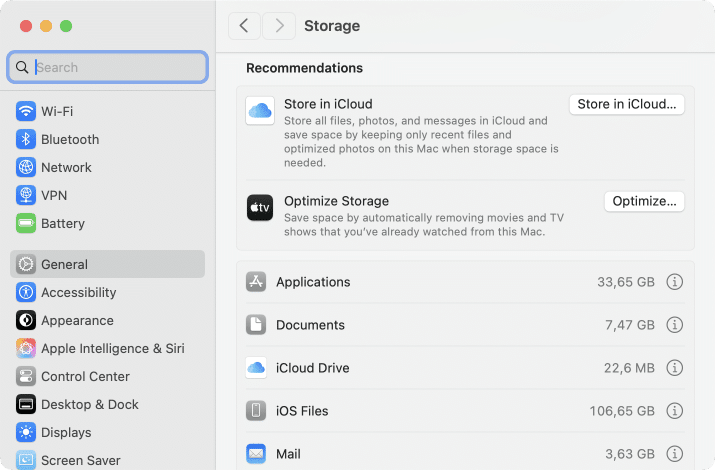Click the 22,6 MB size value

tap(629, 368)
